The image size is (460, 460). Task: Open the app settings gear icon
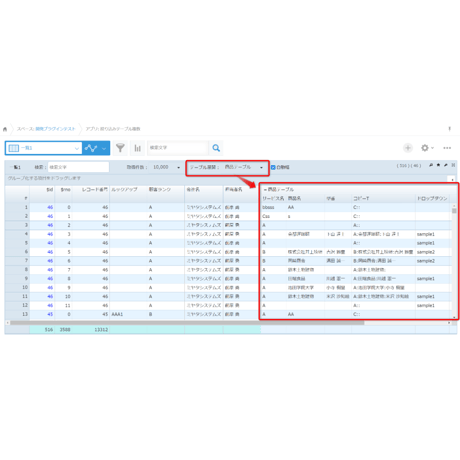pyautogui.click(x=425, y=148)
